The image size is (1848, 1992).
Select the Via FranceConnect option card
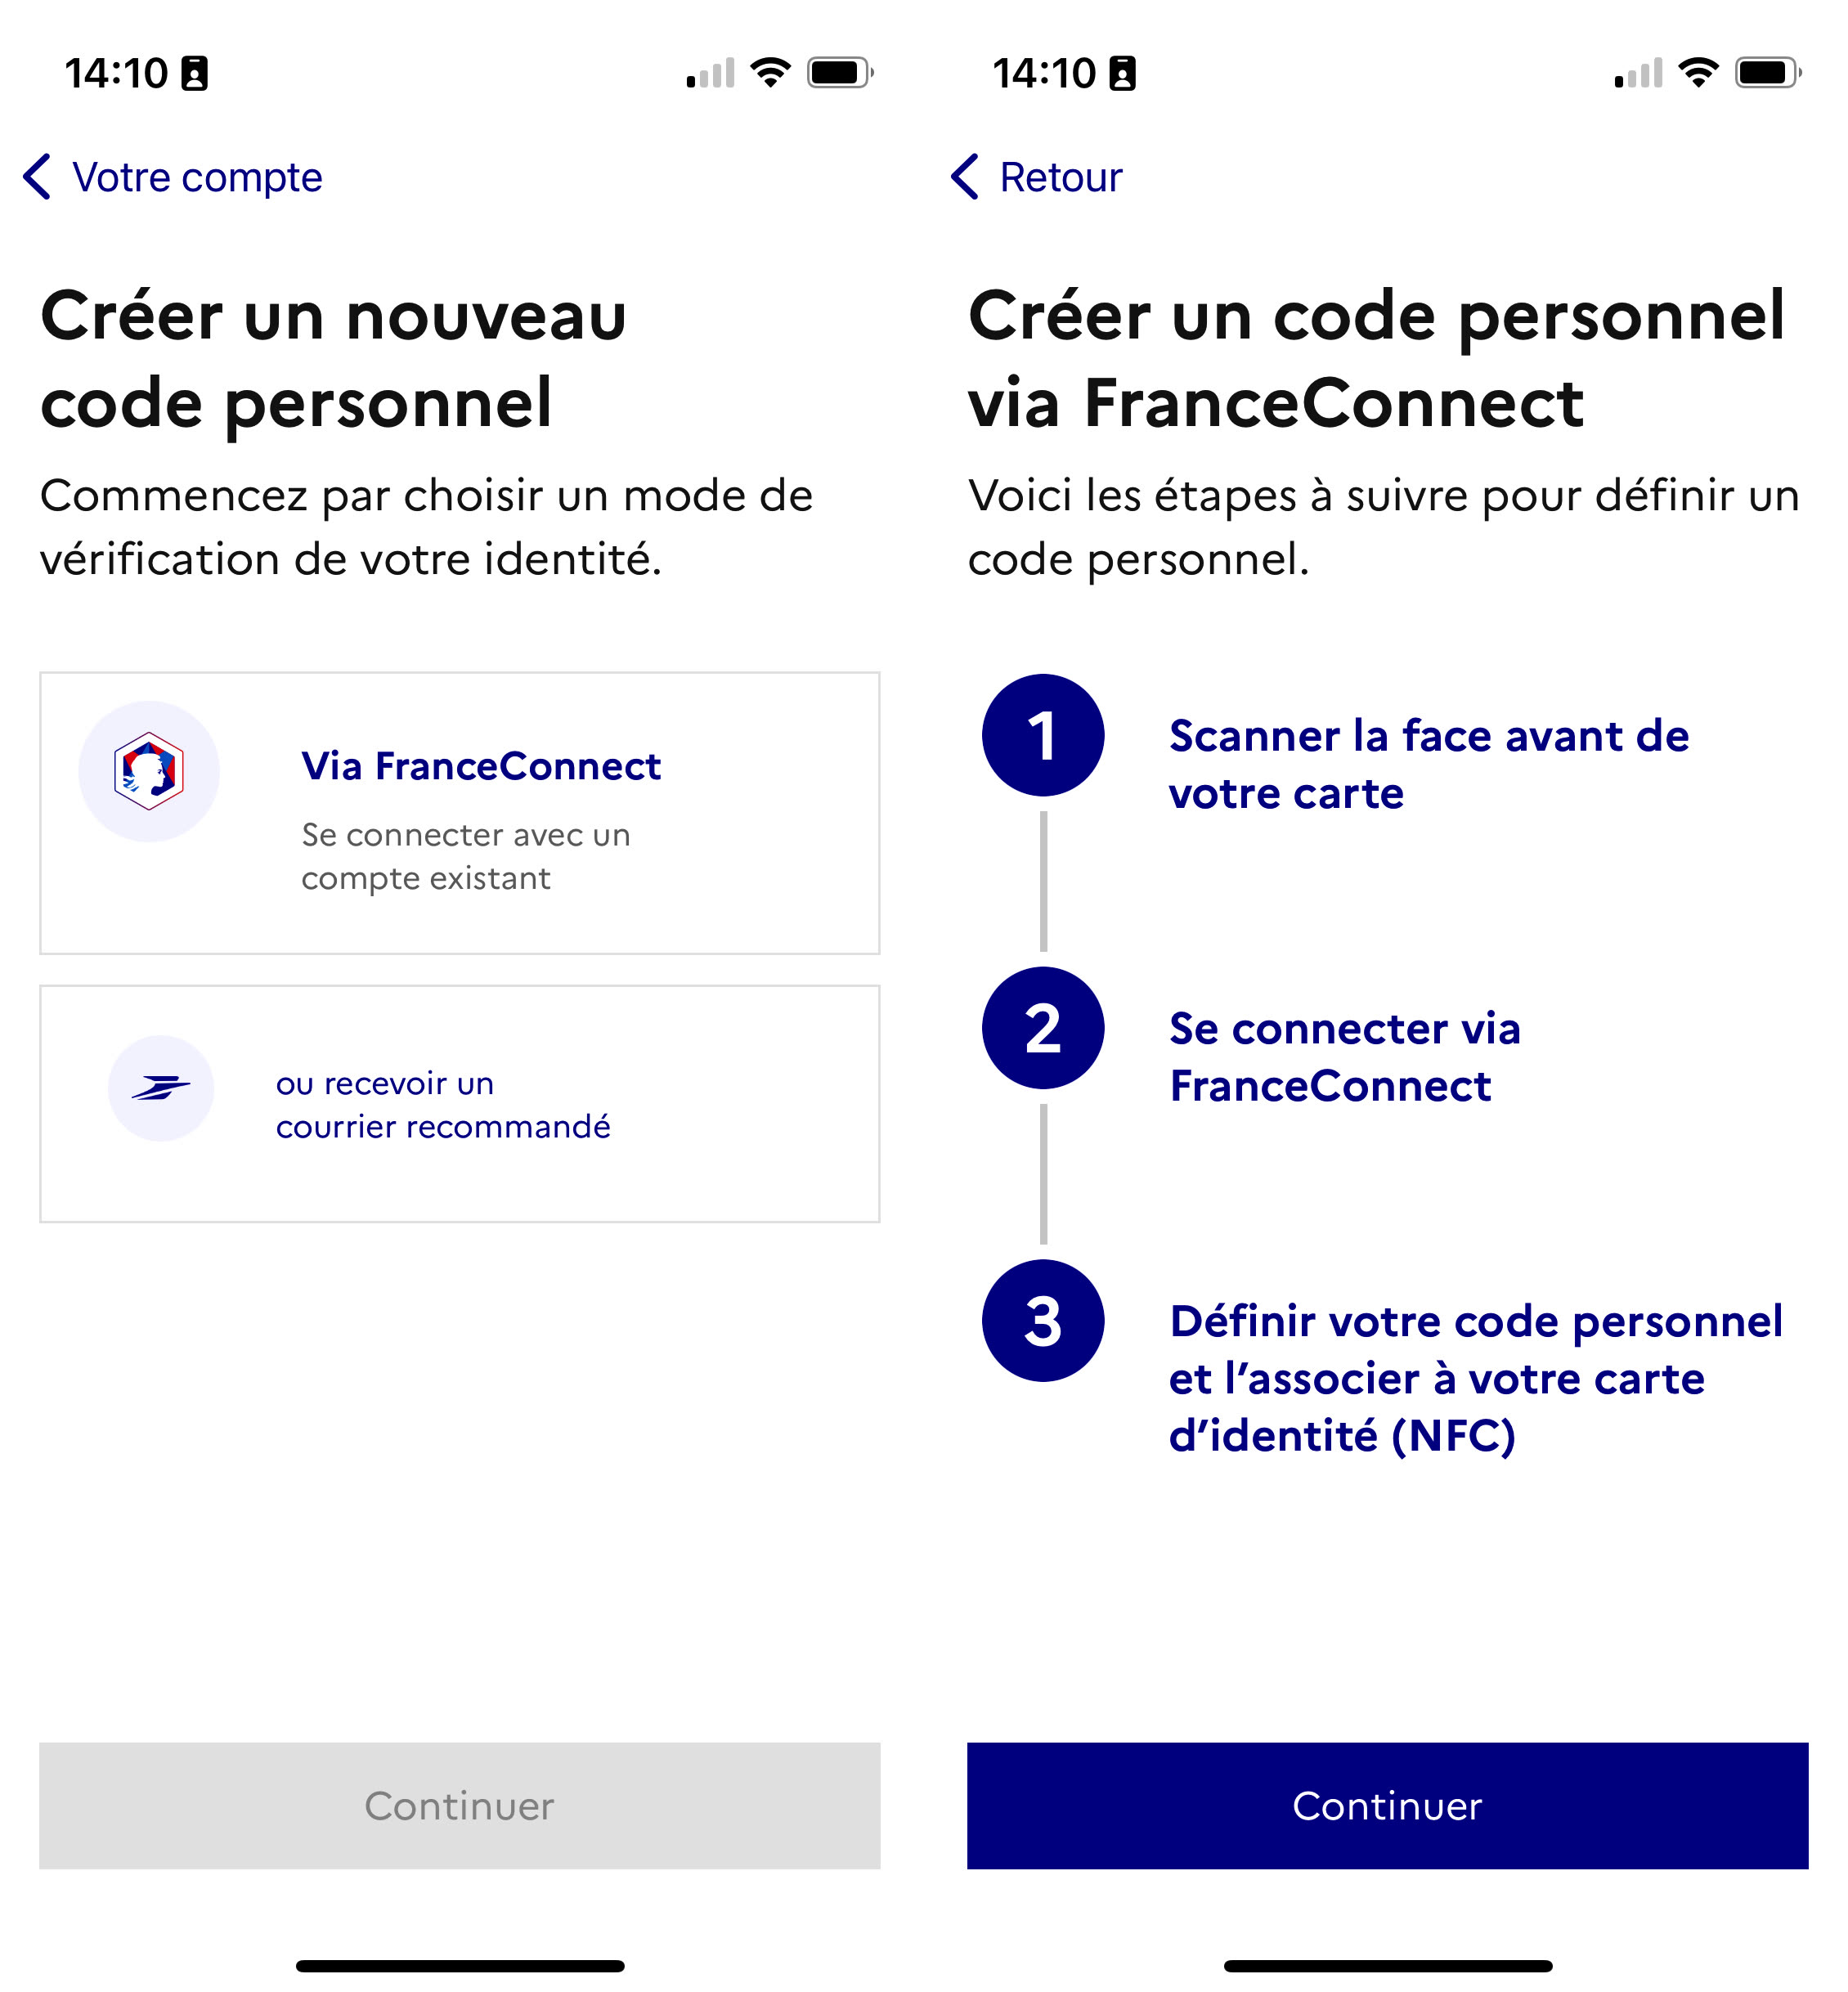460,813
